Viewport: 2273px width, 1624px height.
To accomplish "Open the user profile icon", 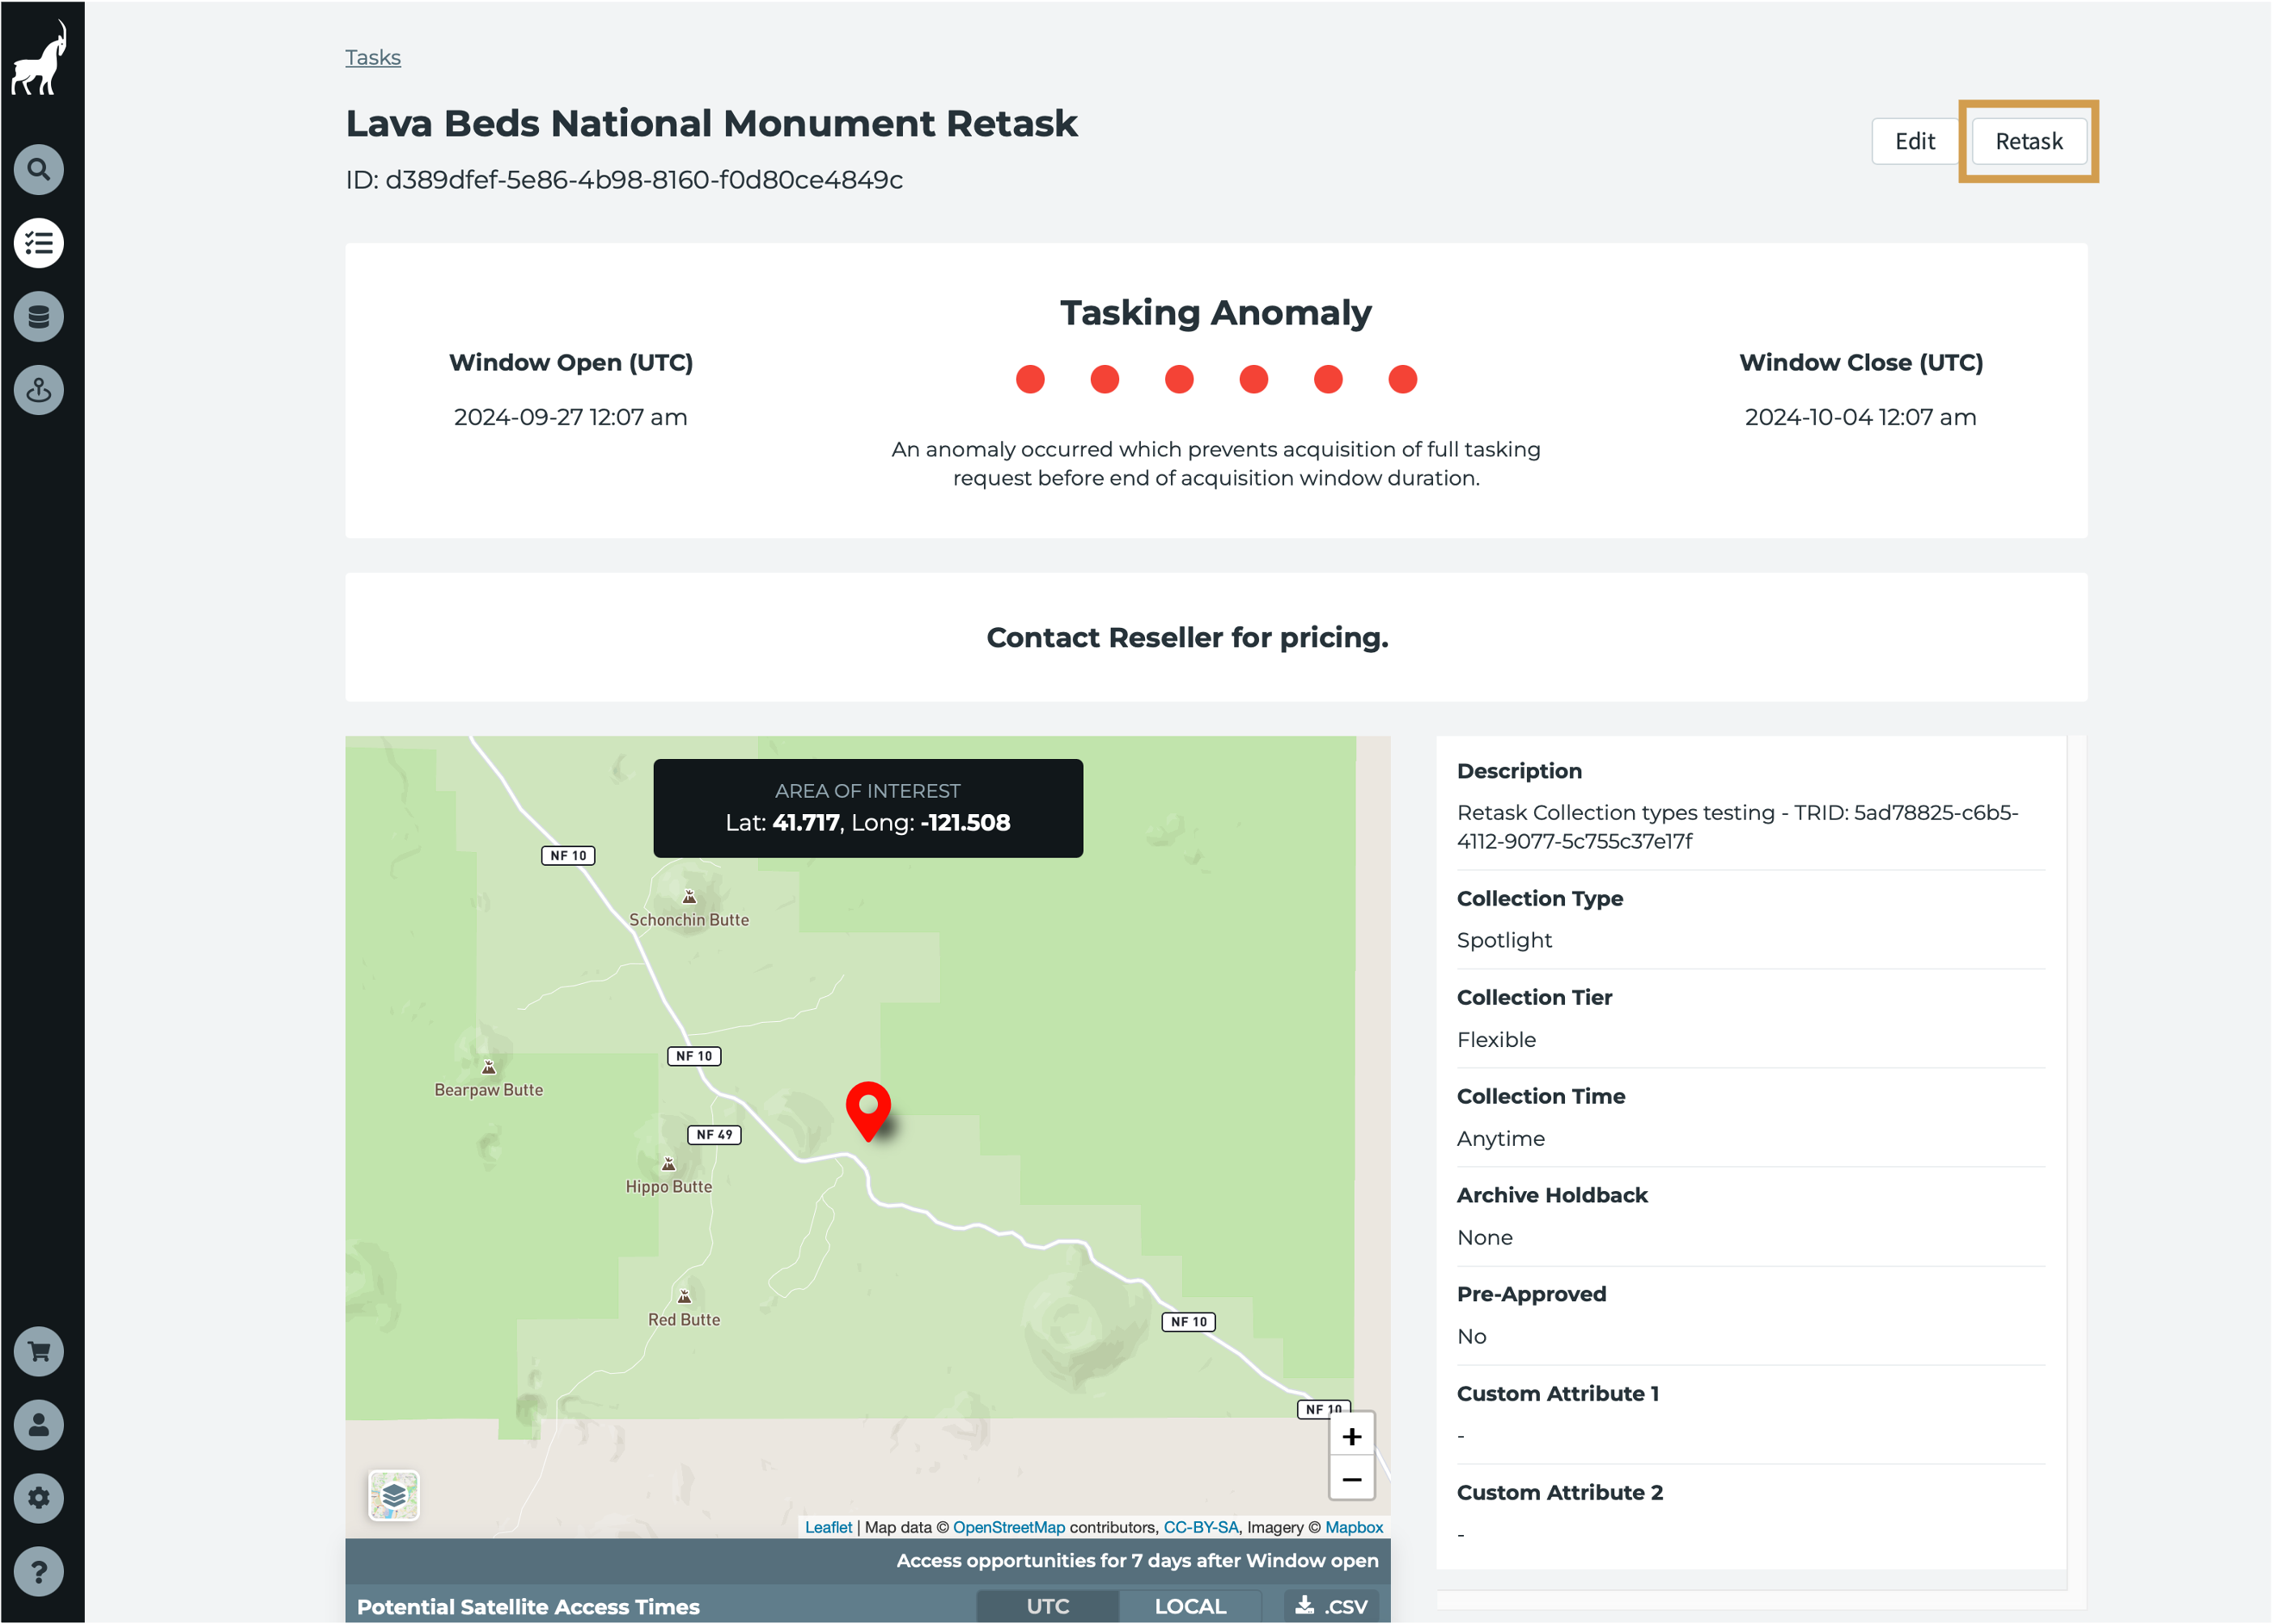I will (39, 1425).
